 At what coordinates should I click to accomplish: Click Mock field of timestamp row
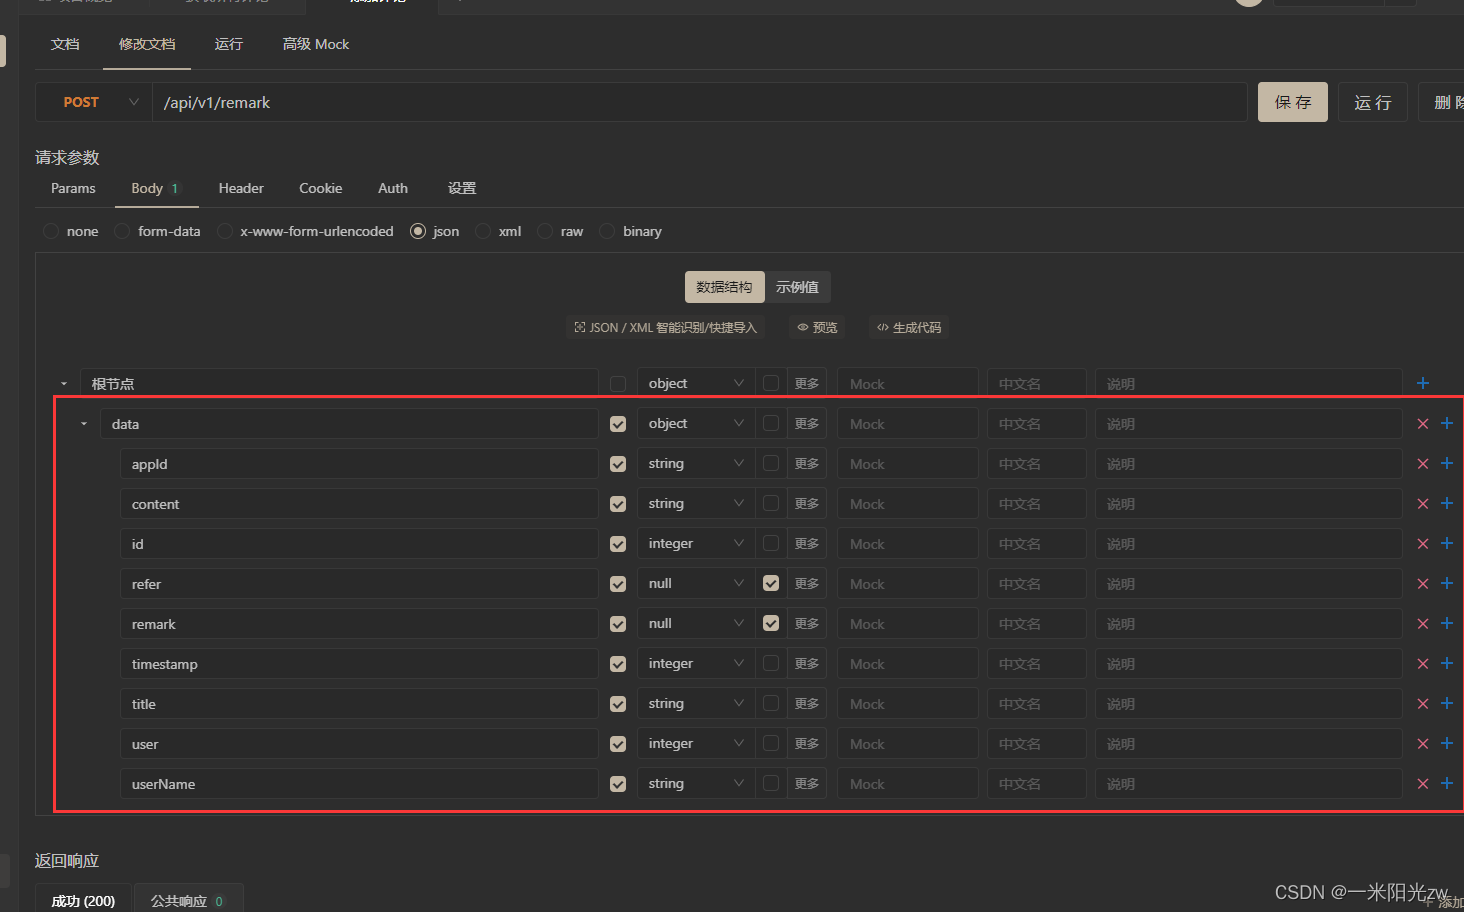(908, 664)
